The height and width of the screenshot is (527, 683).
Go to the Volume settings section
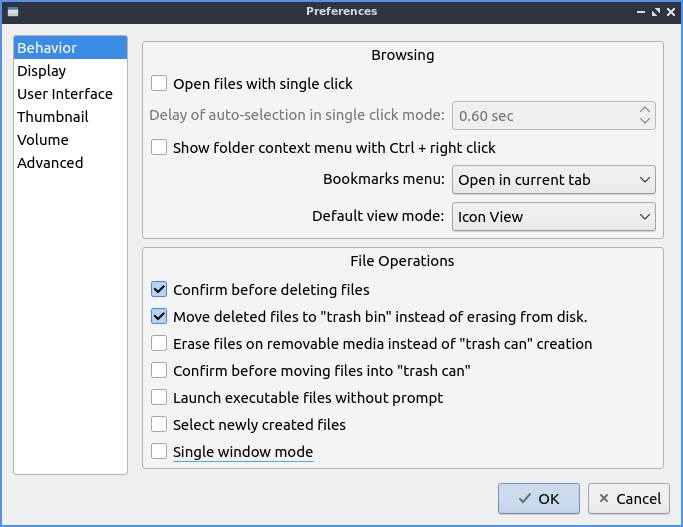(x=43, y=140)
